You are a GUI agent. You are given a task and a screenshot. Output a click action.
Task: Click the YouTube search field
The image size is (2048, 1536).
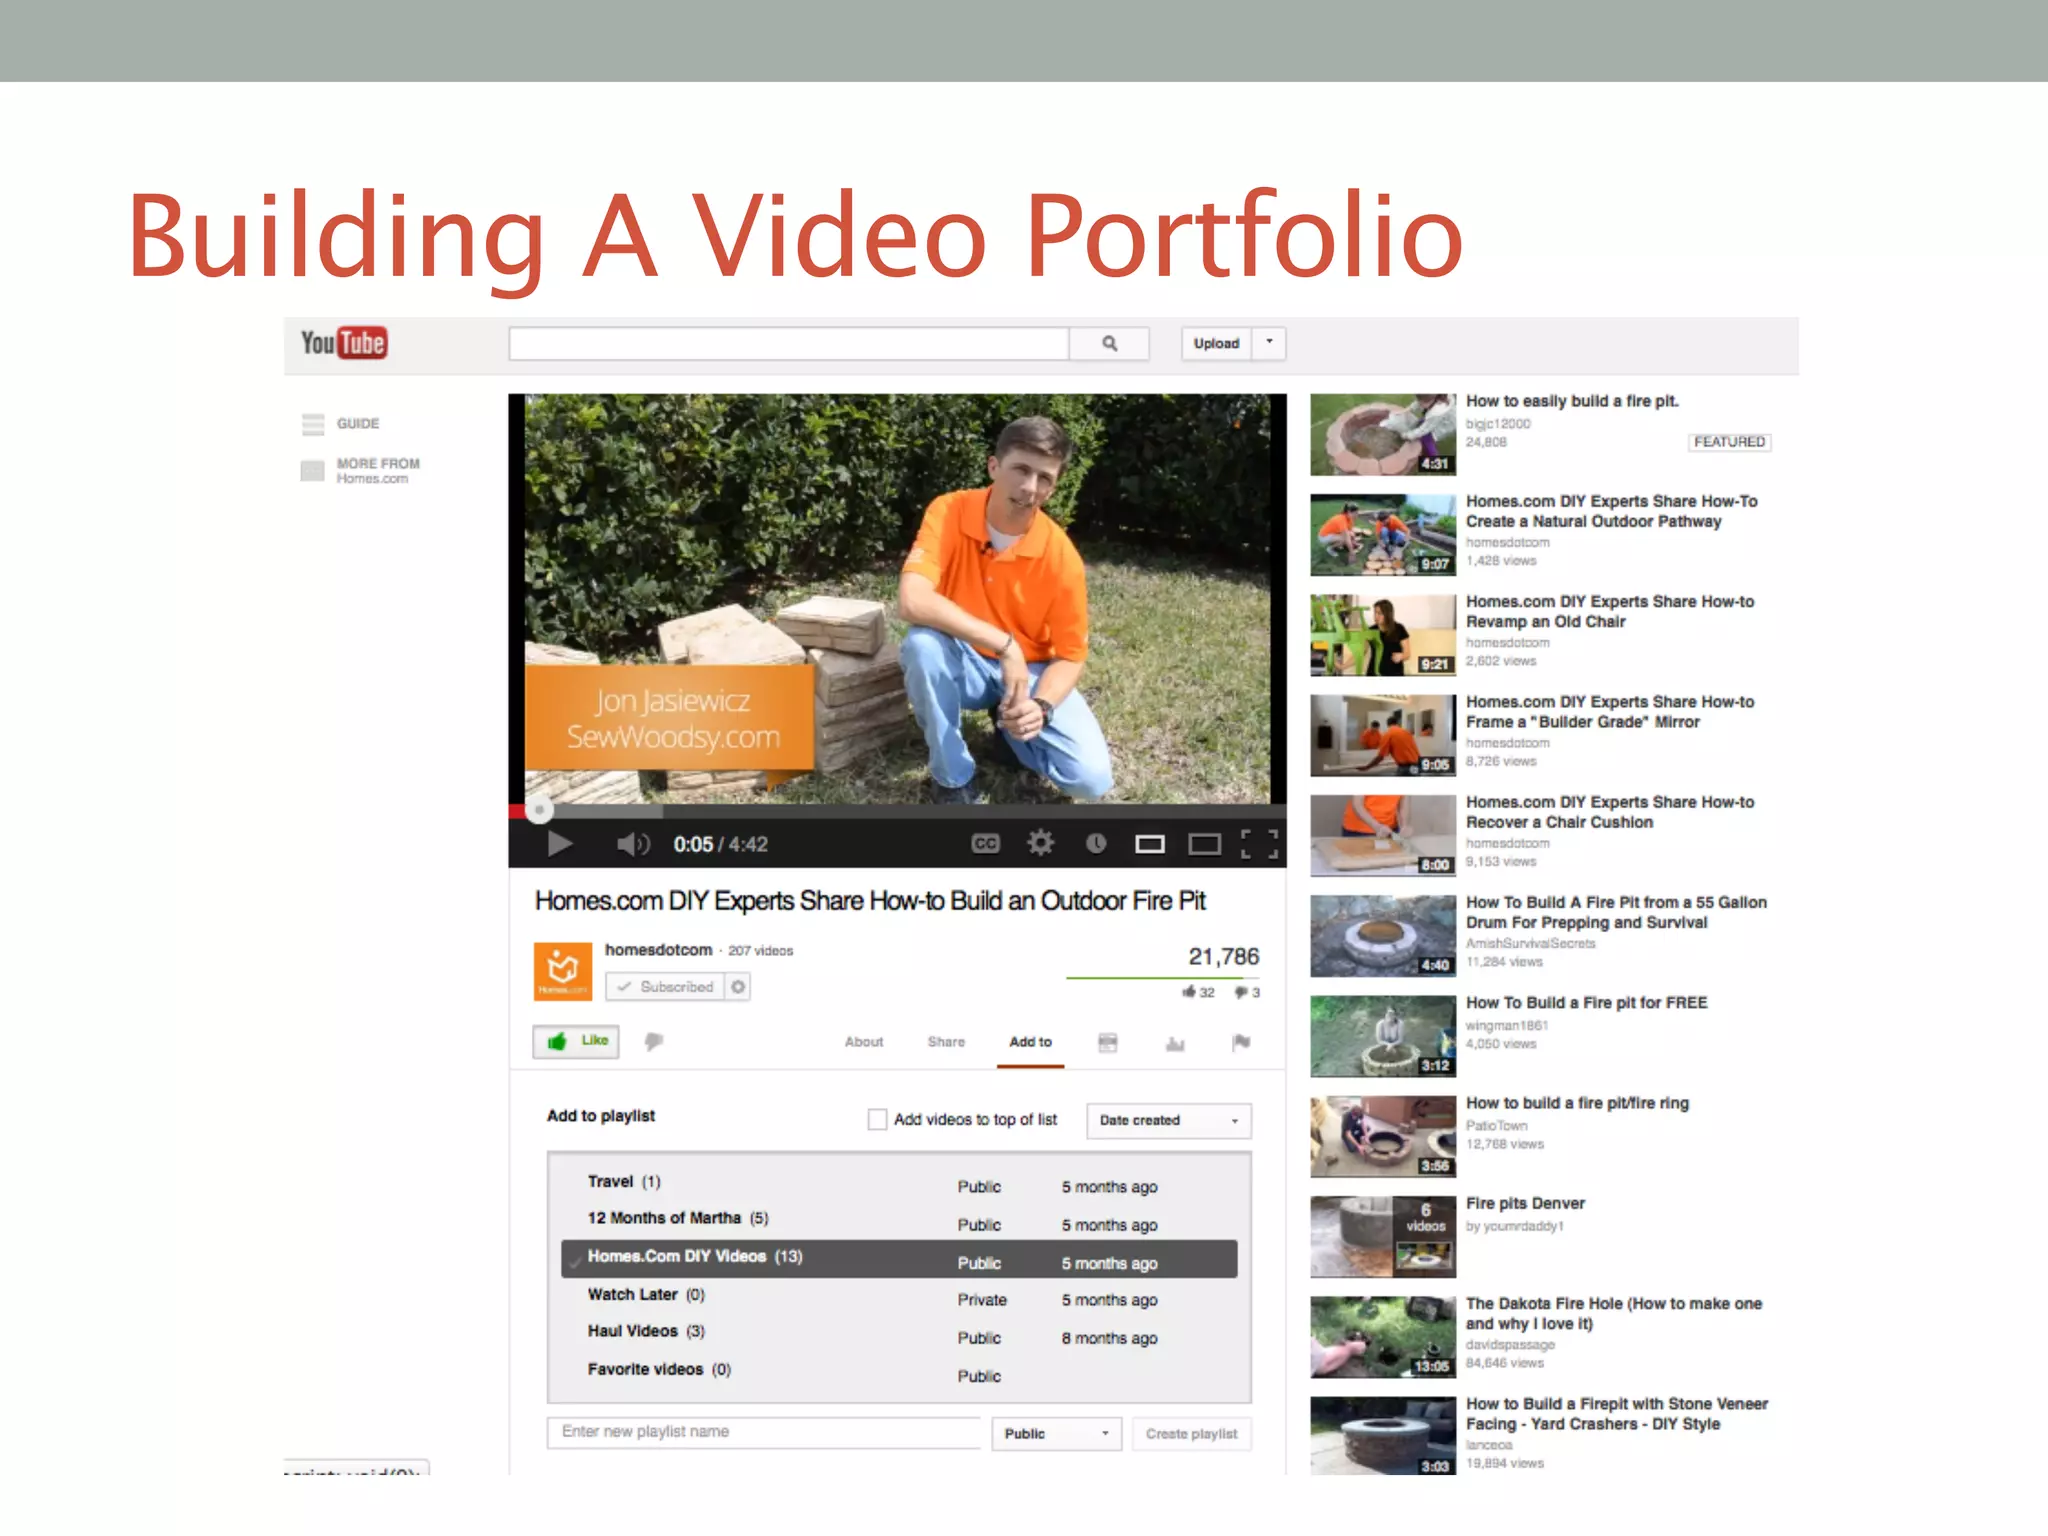click(789, 343)
